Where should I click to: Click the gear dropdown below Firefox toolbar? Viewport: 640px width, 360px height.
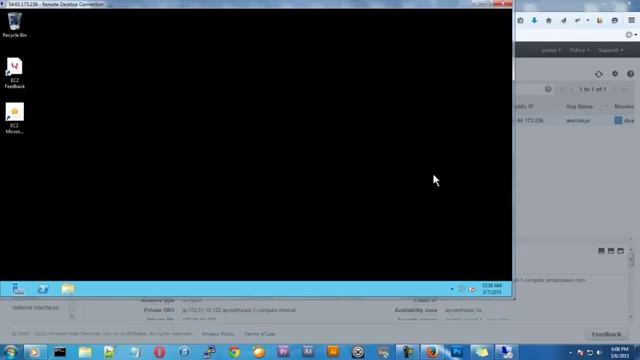631,35
